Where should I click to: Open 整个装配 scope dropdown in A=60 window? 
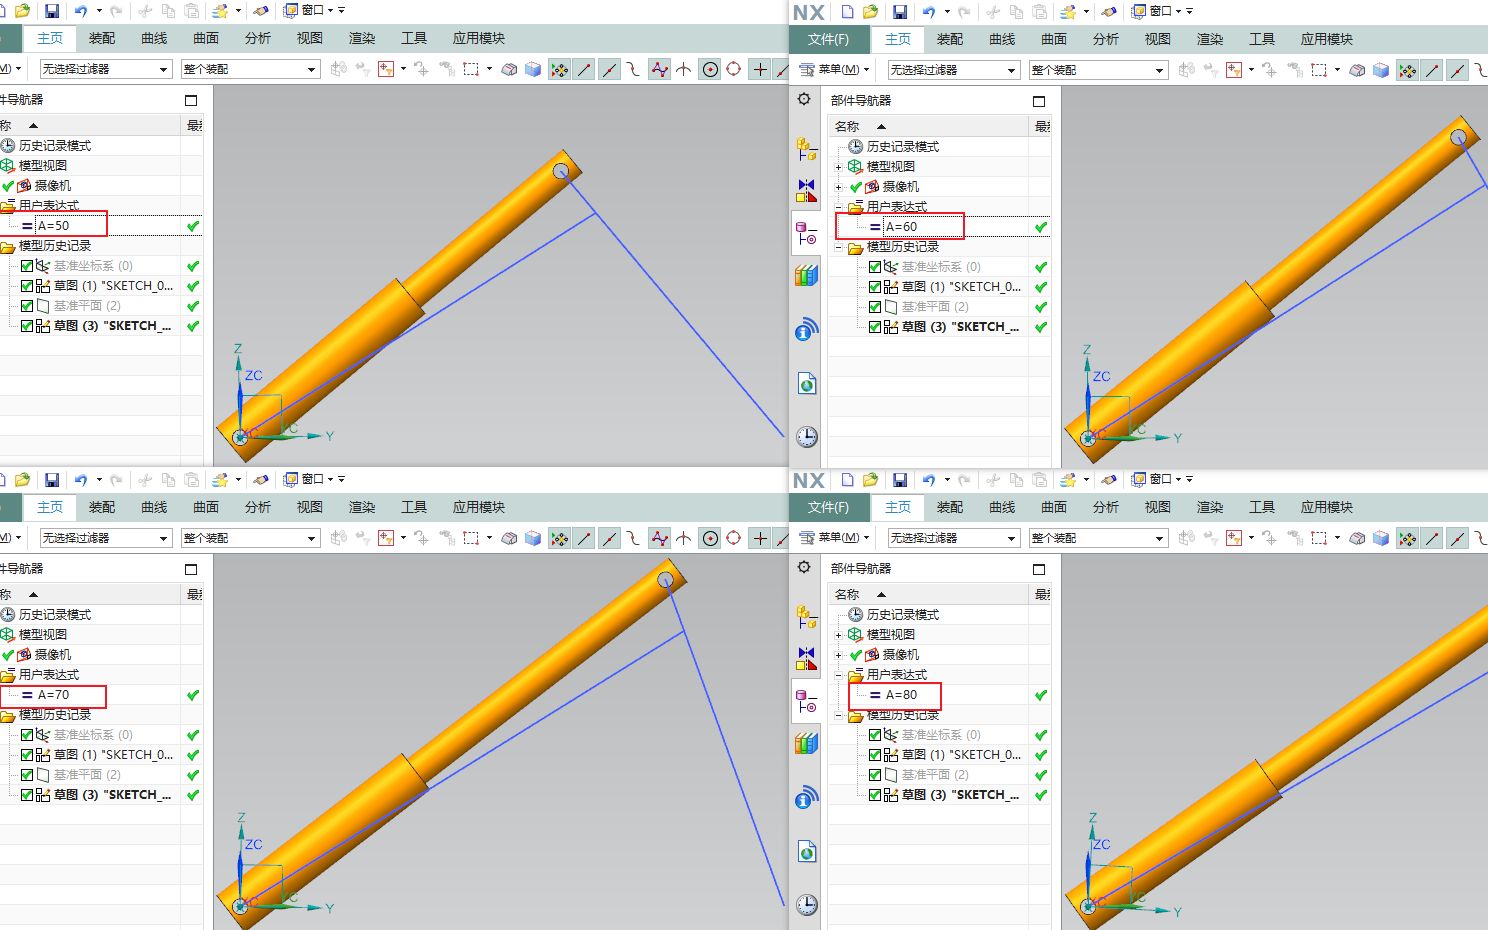point(1159,70)
